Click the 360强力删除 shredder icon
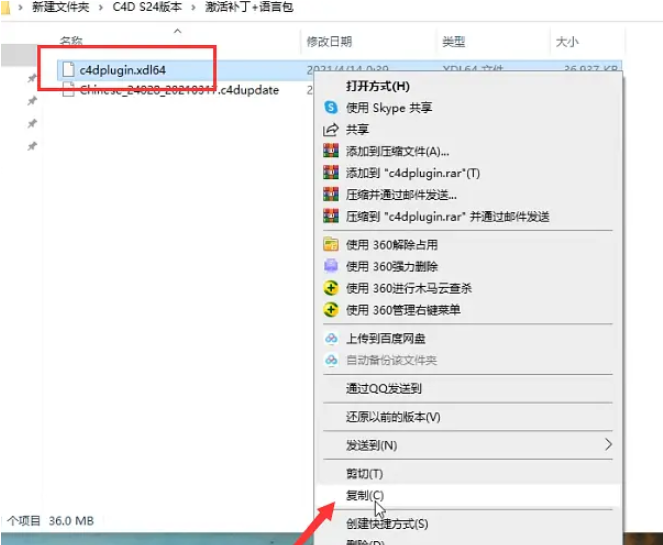 pyautogui.click(x=331, y=266)
